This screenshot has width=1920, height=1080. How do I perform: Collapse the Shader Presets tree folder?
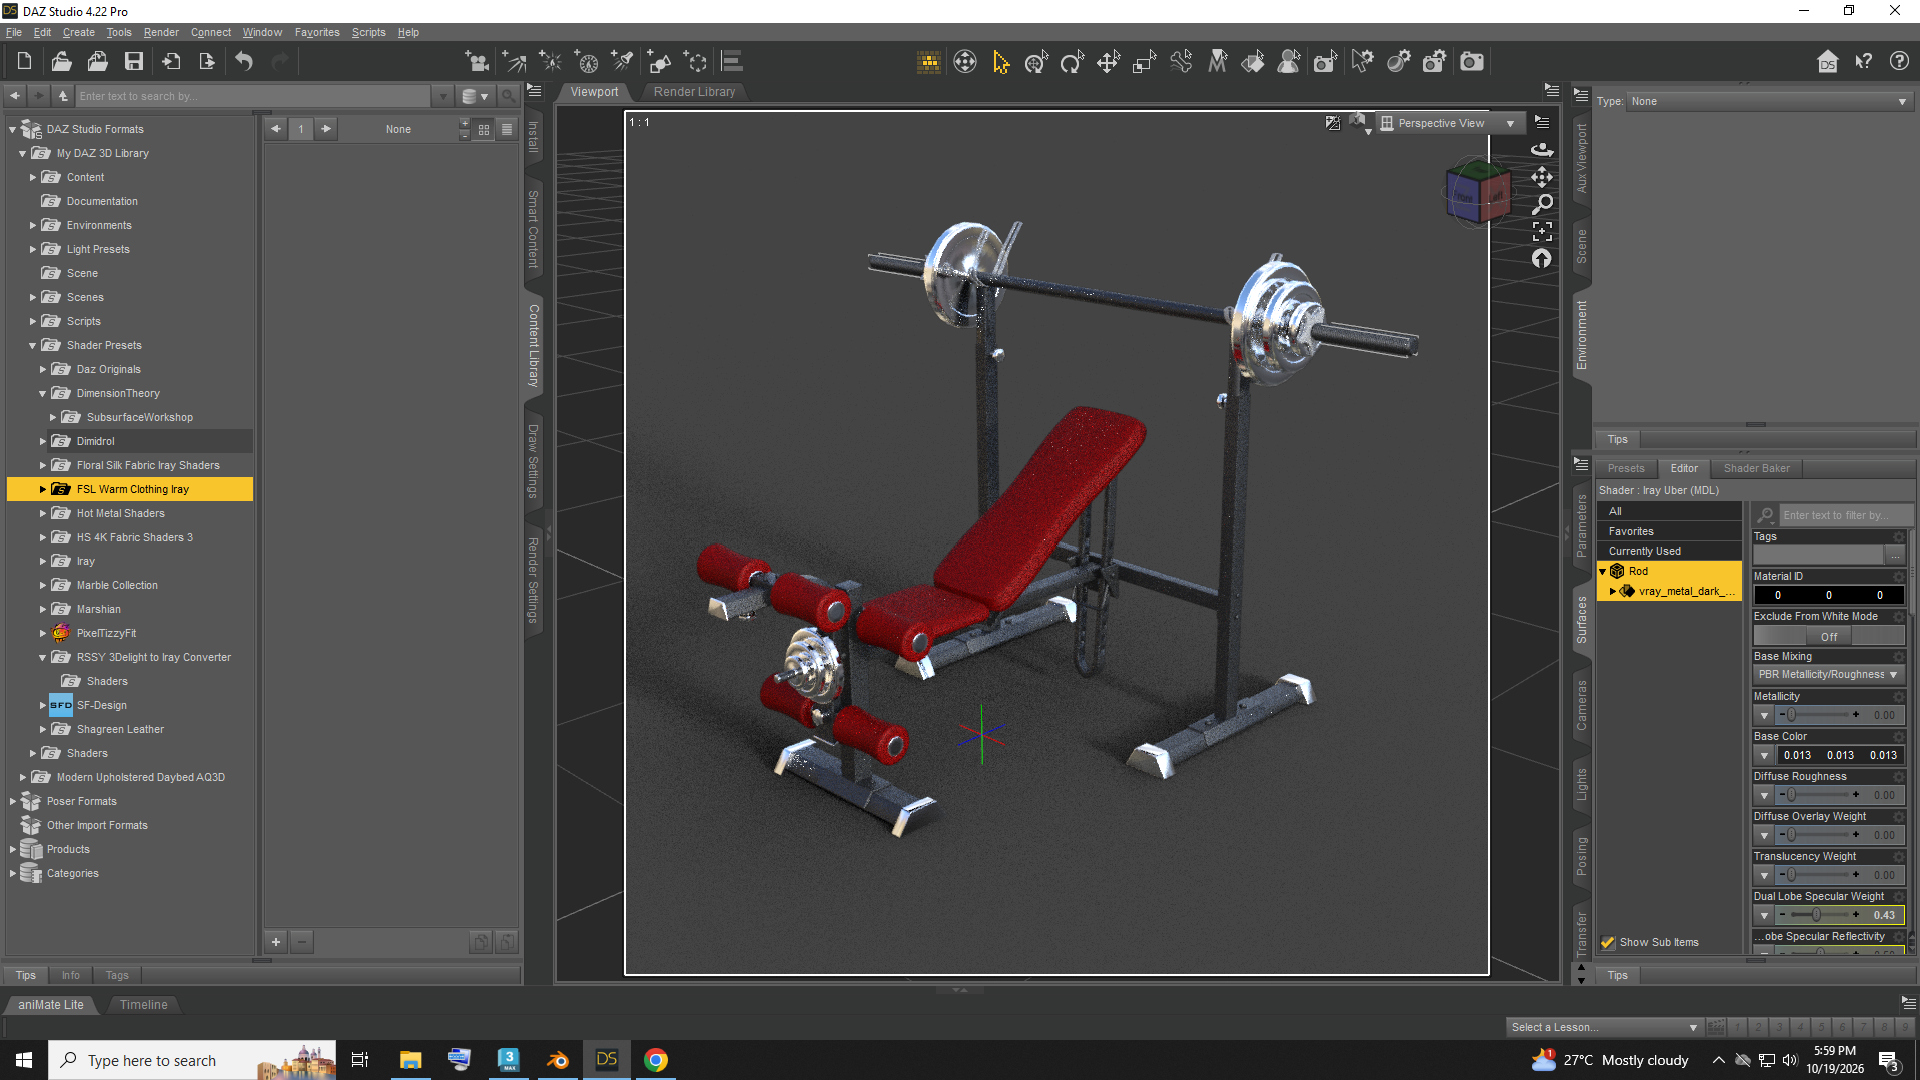click(33, 346)
